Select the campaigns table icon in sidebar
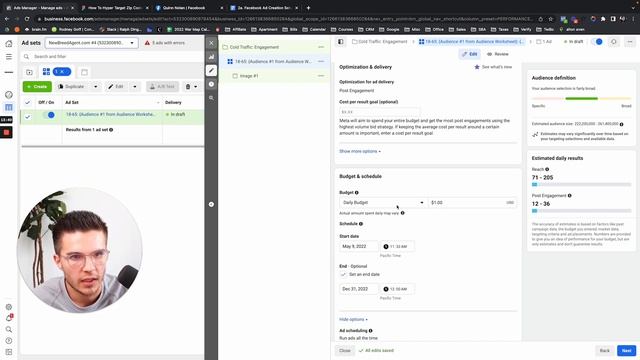The width and height of the screenshot is (640, 360). tap(9, 107)
